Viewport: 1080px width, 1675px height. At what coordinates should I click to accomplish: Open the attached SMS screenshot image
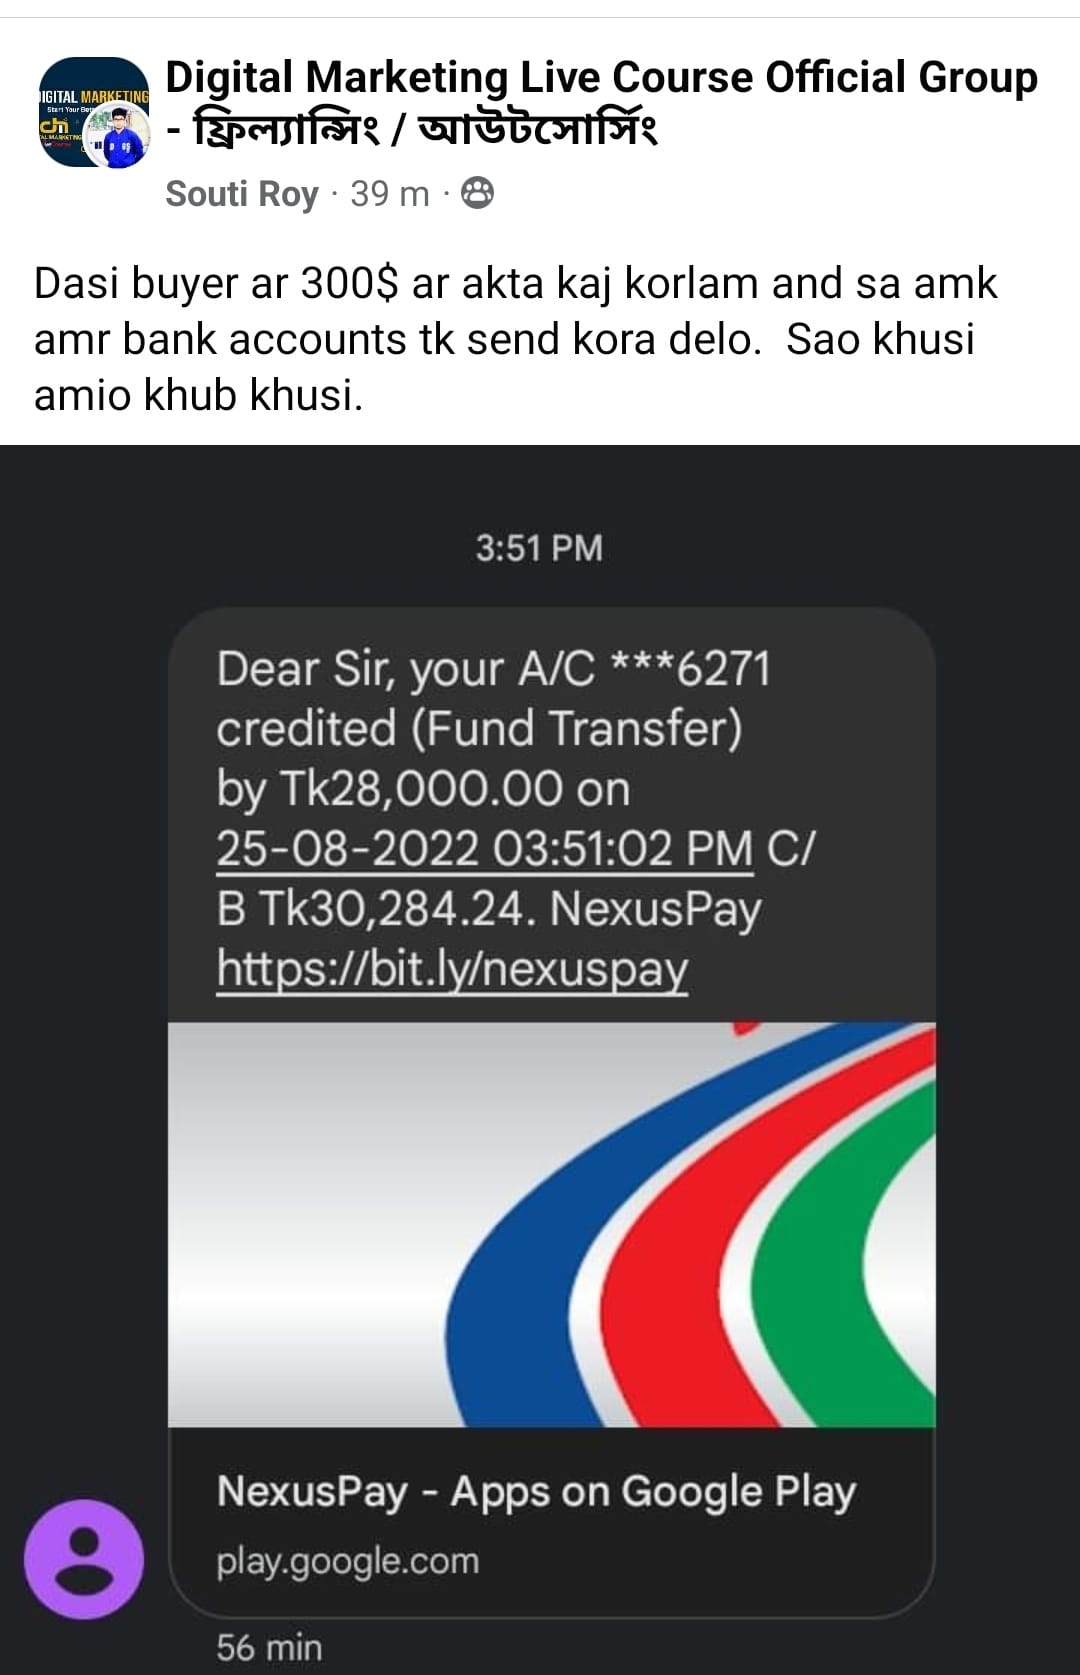pyautogui.click(x=540, y=1060)
